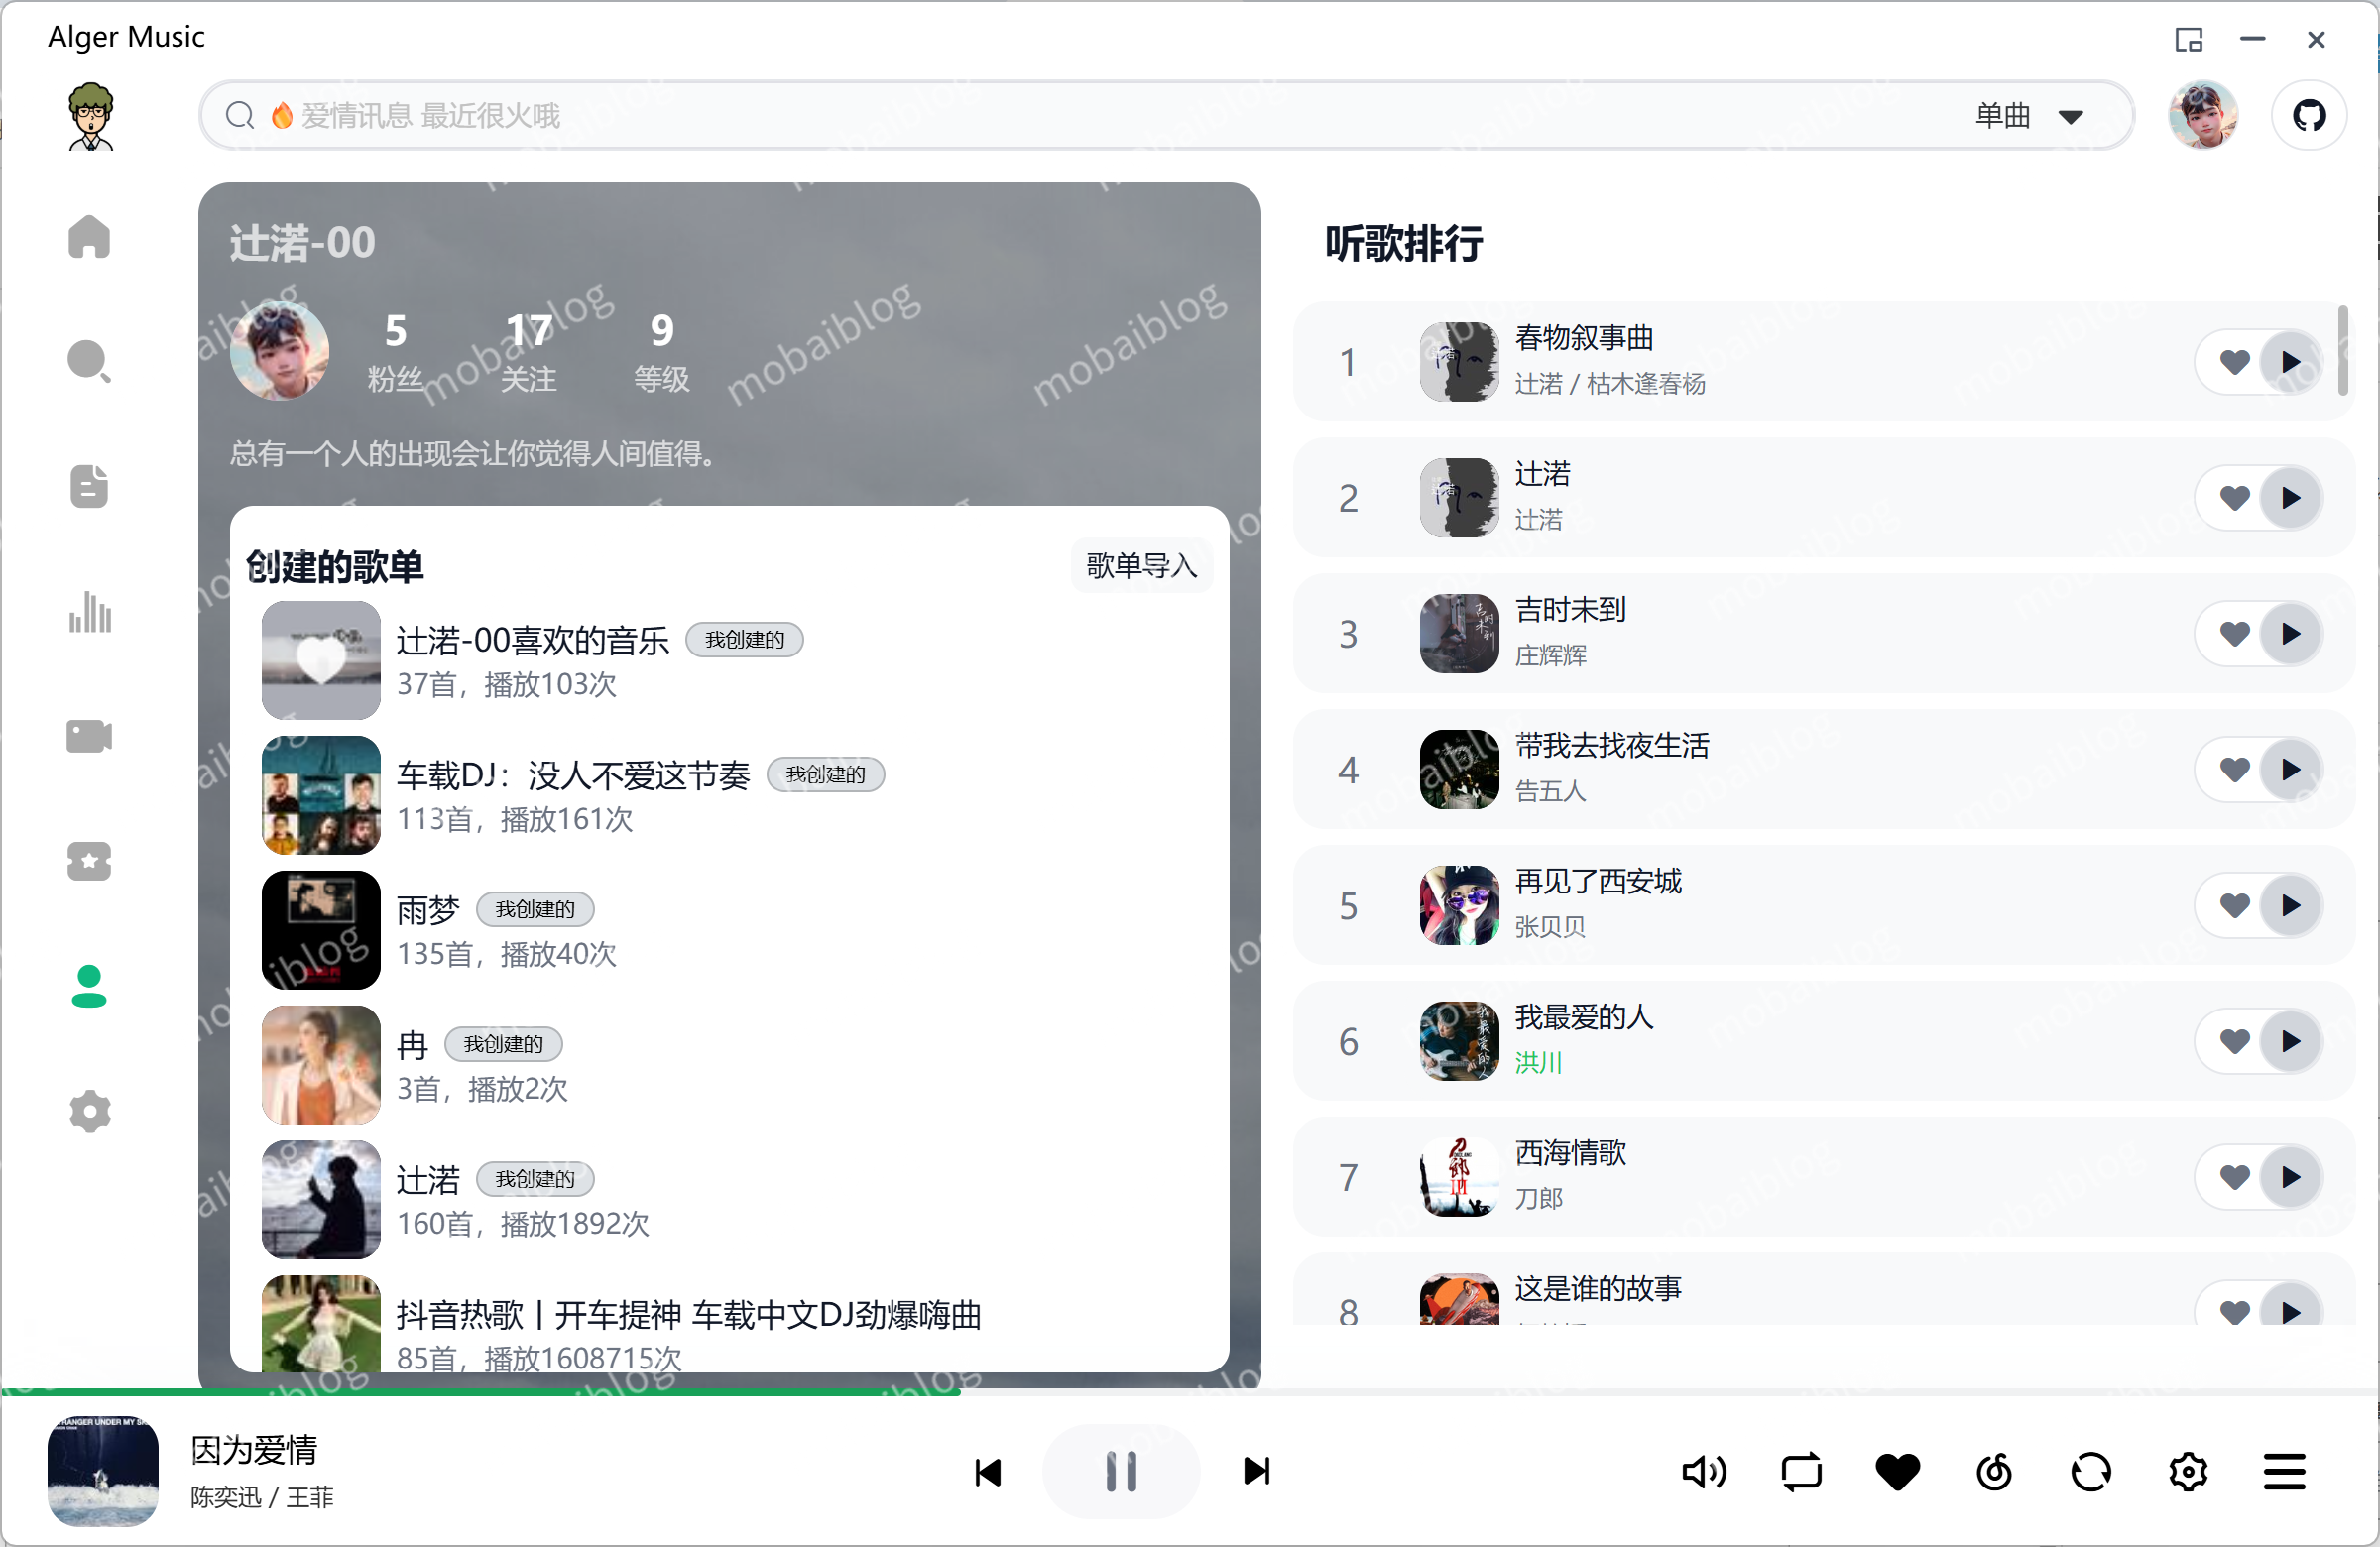
Task: Open application Settings from the sidebar
Action: pos(89,1112)
